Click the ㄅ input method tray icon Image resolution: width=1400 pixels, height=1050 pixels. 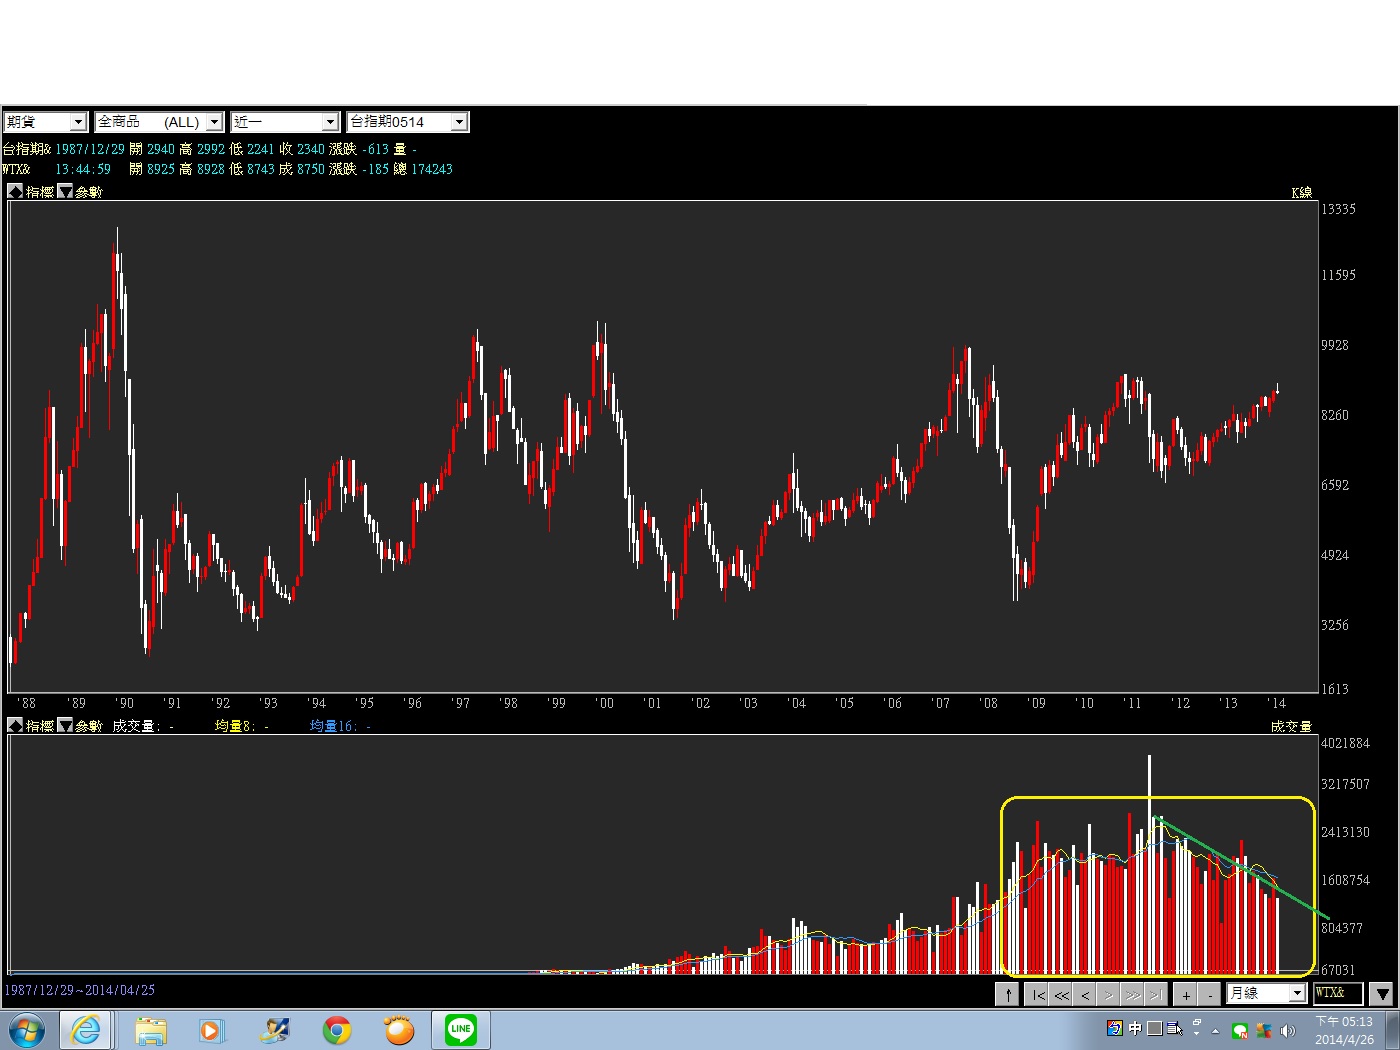coord(1114,1028)
